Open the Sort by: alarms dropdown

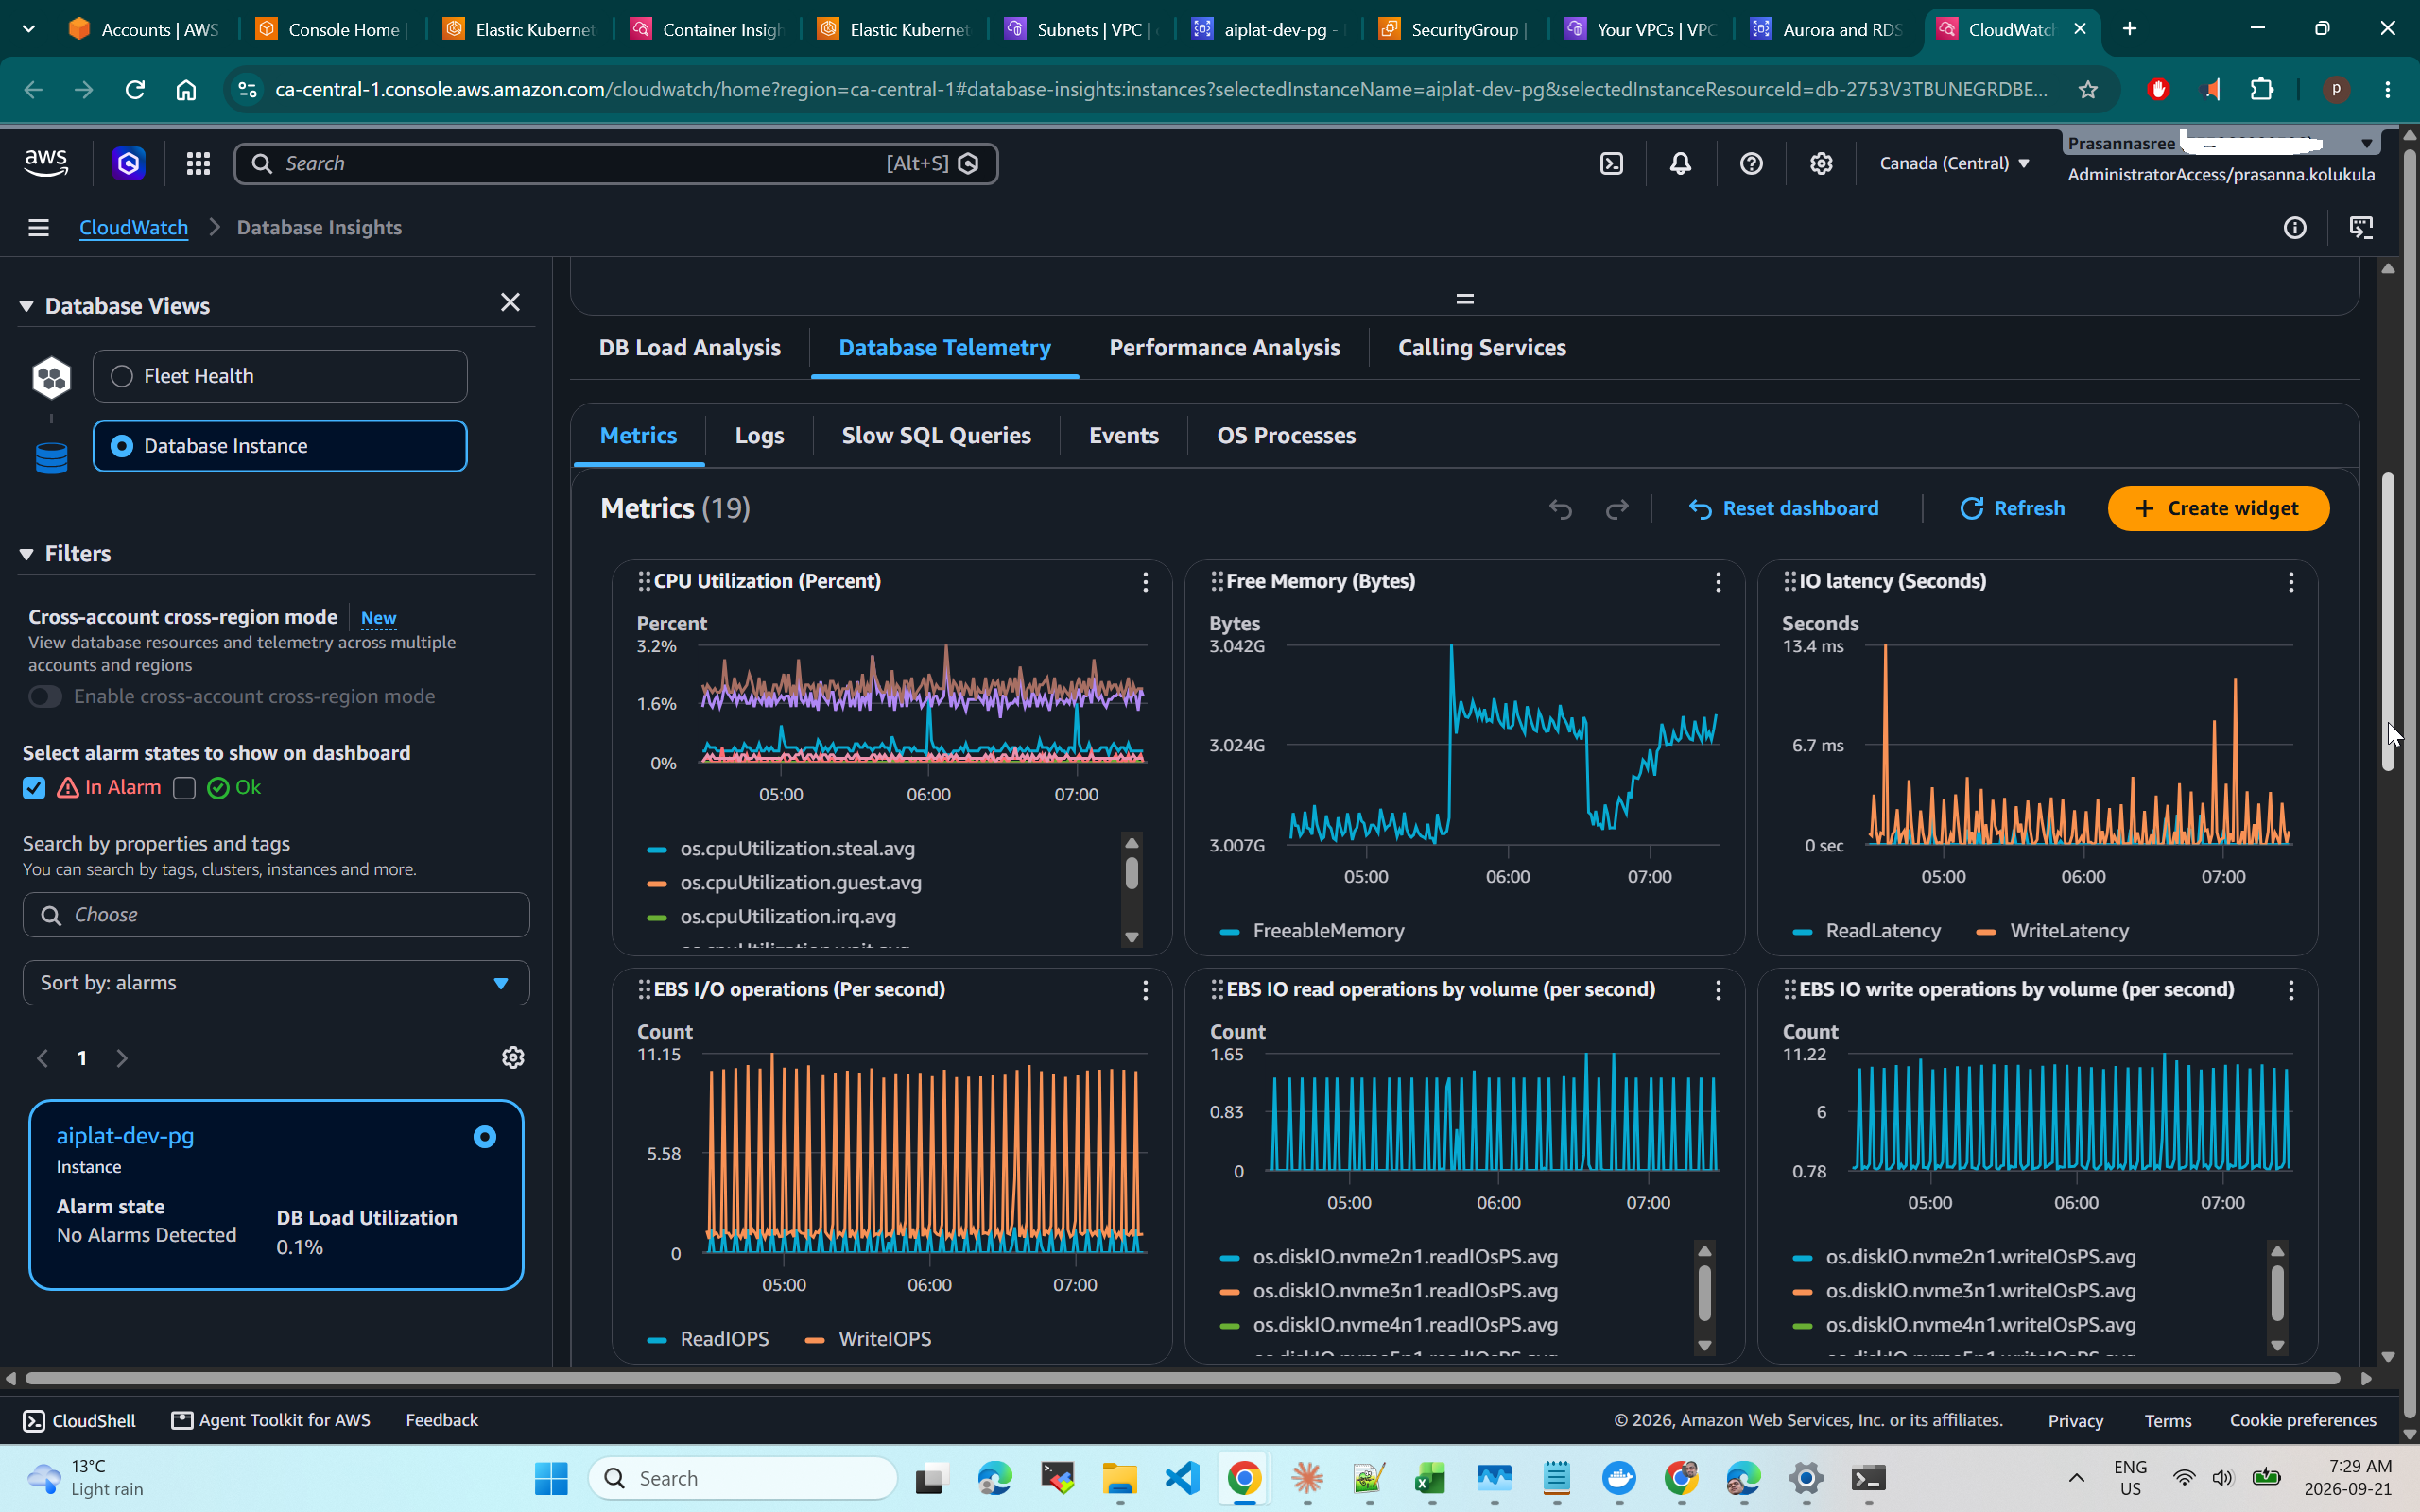276,983
